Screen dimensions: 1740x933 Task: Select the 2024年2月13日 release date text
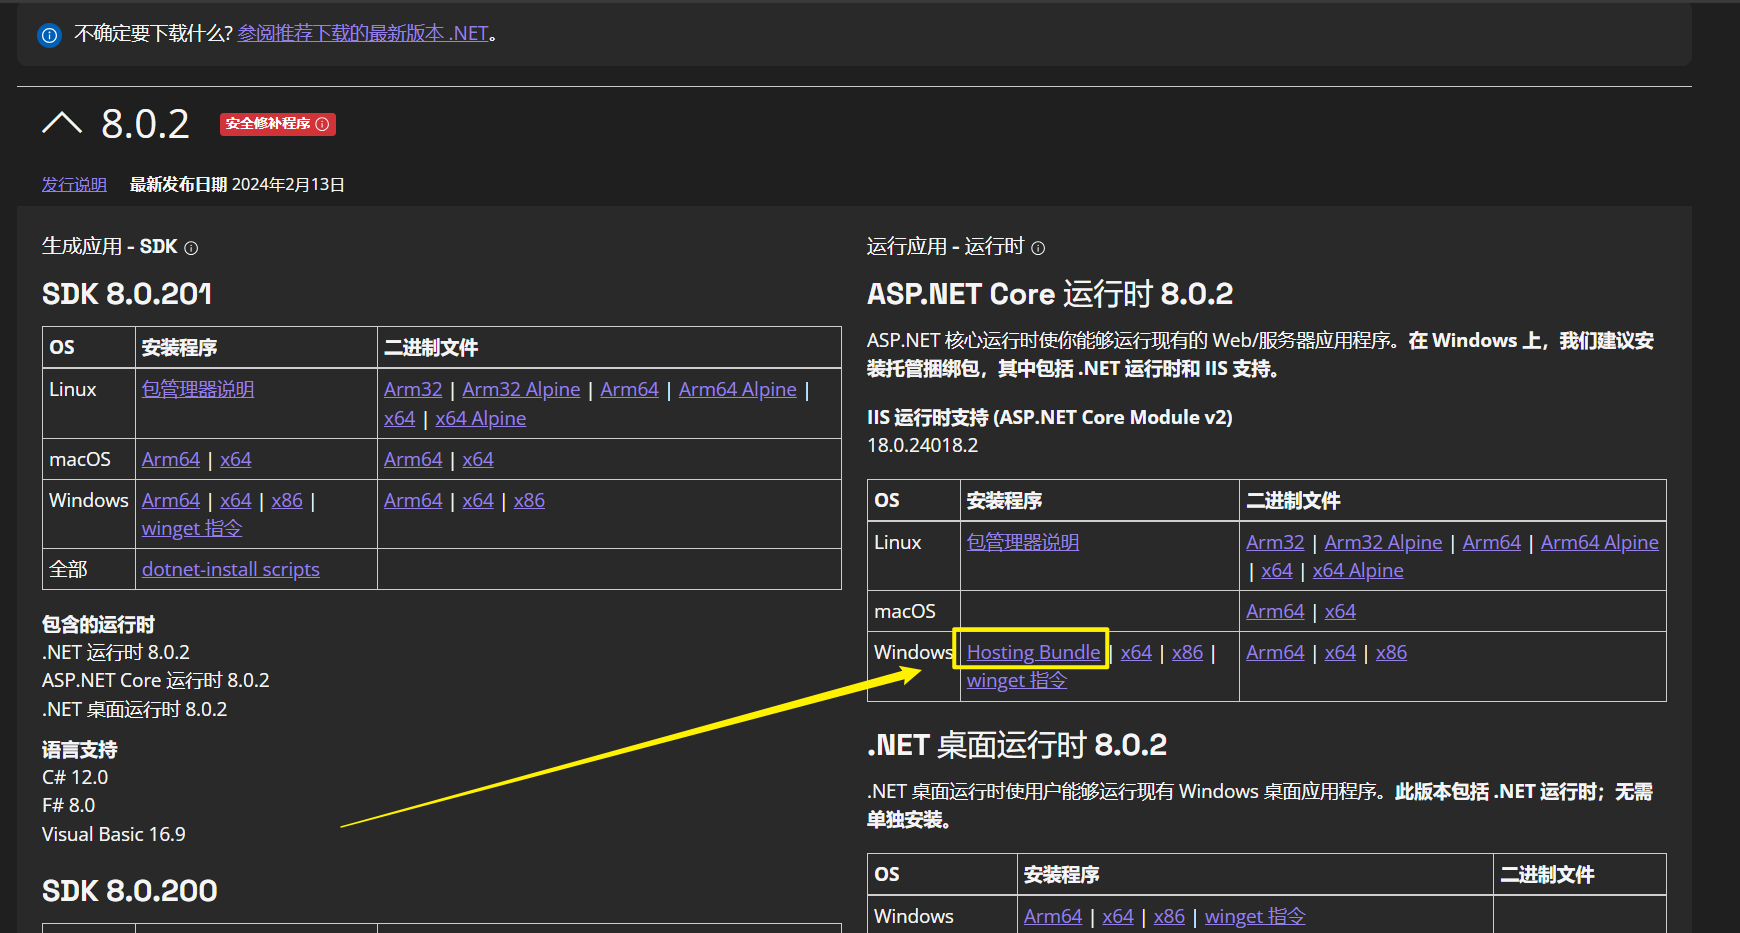click(x=288, y=184)
